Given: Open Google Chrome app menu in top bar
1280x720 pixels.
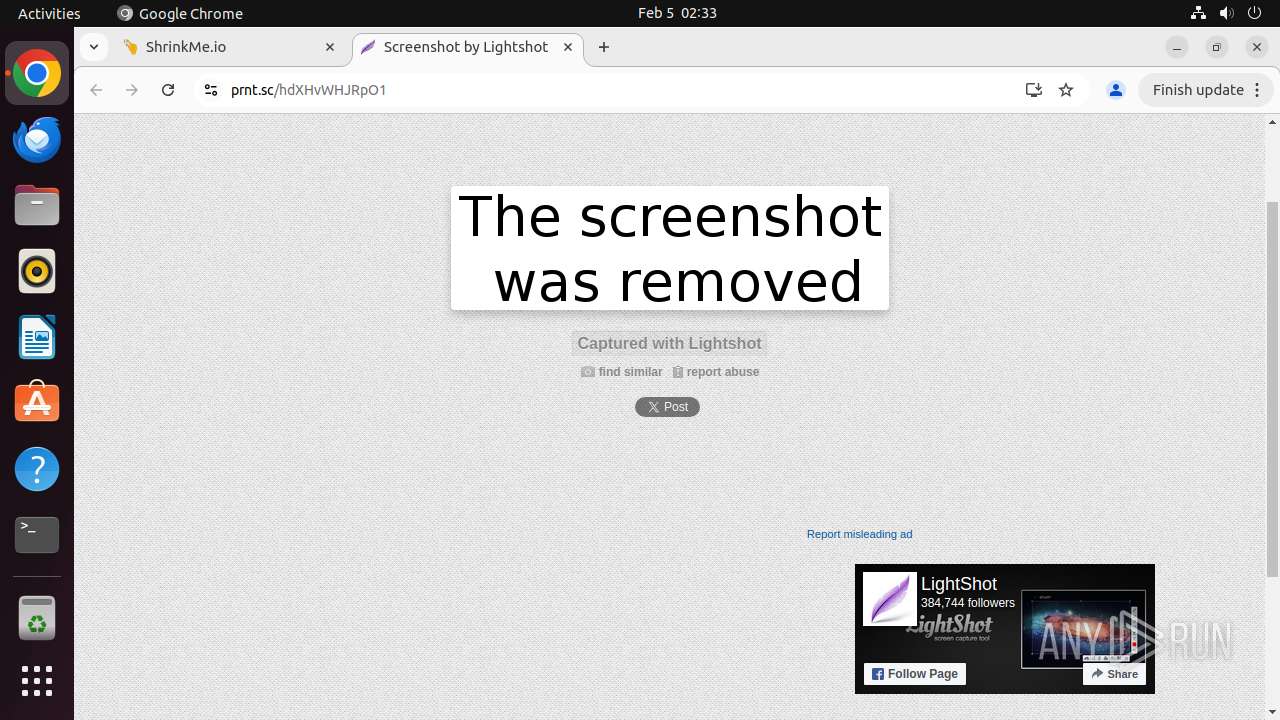Looking at the screenshot, I should click(180, 13).
